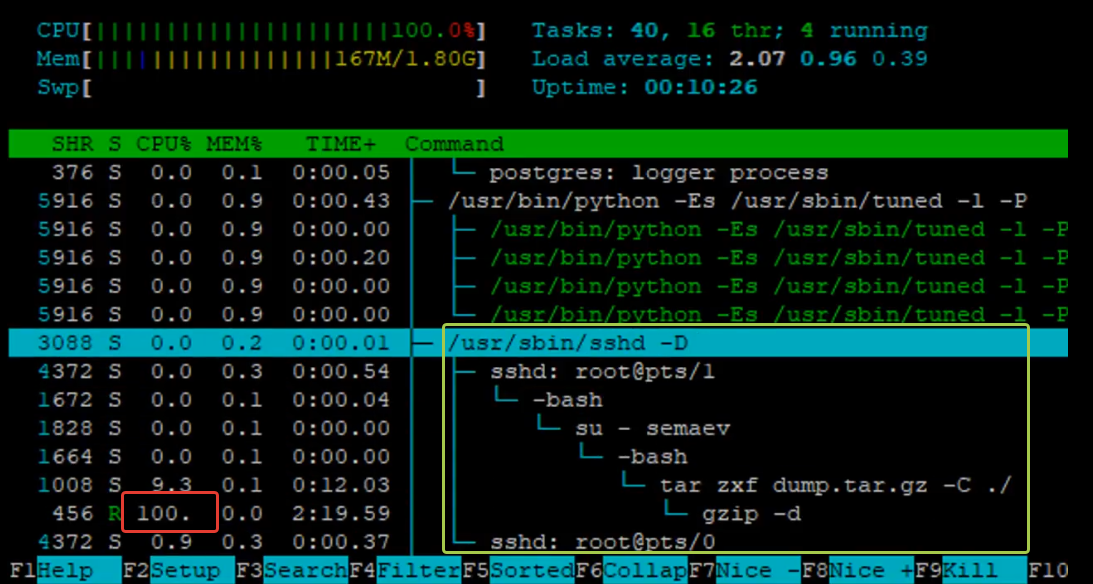Click the F1 Help function key
This screenshot has width=1093, height=584.
51,571
